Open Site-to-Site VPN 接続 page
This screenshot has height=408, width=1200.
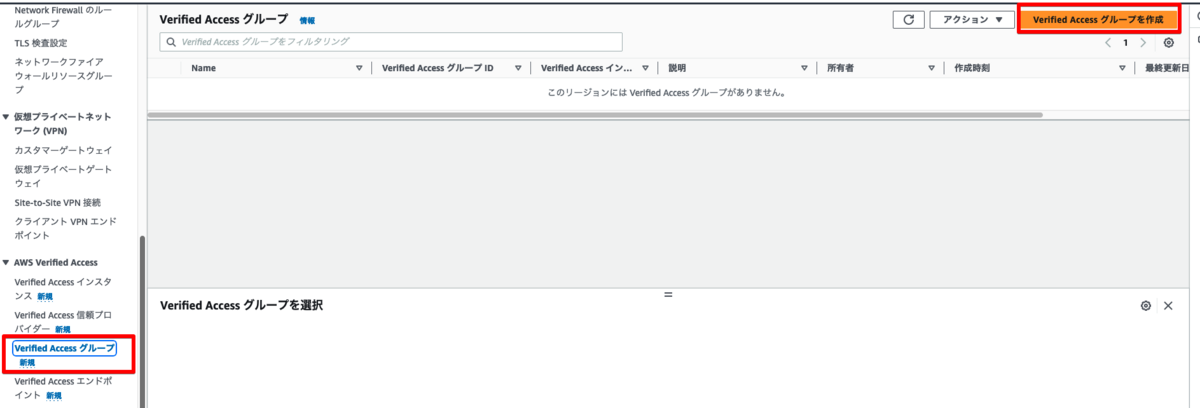coord(57,202)
